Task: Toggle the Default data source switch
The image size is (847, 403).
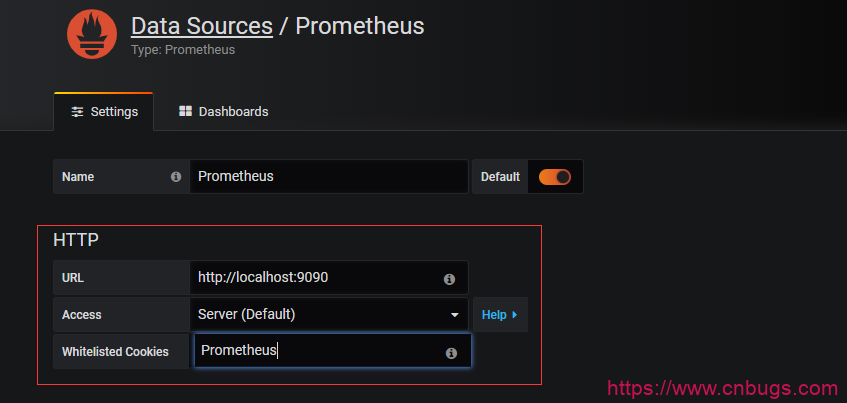Action: pyautogui.click(x=554, y=177)
